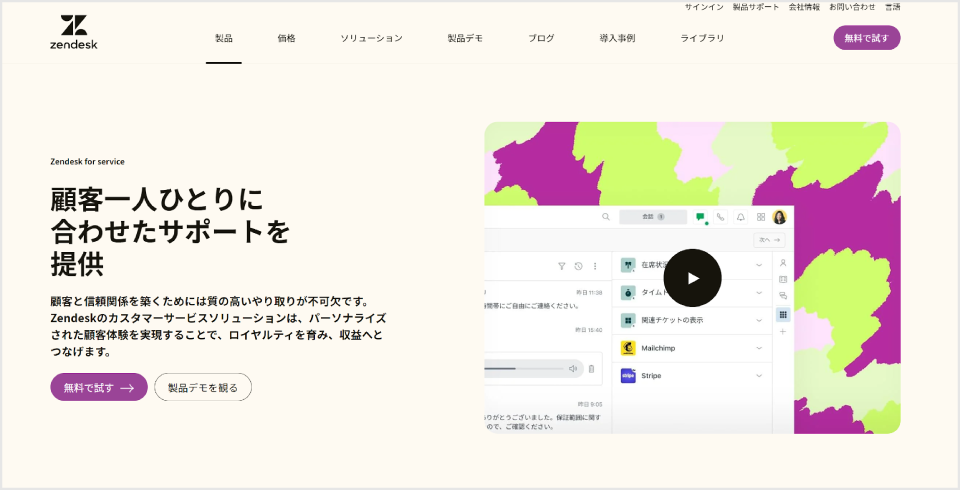The image size is (960, 490).
Task: Open the 導入事例 navigation item
Action: pos(617,38)
